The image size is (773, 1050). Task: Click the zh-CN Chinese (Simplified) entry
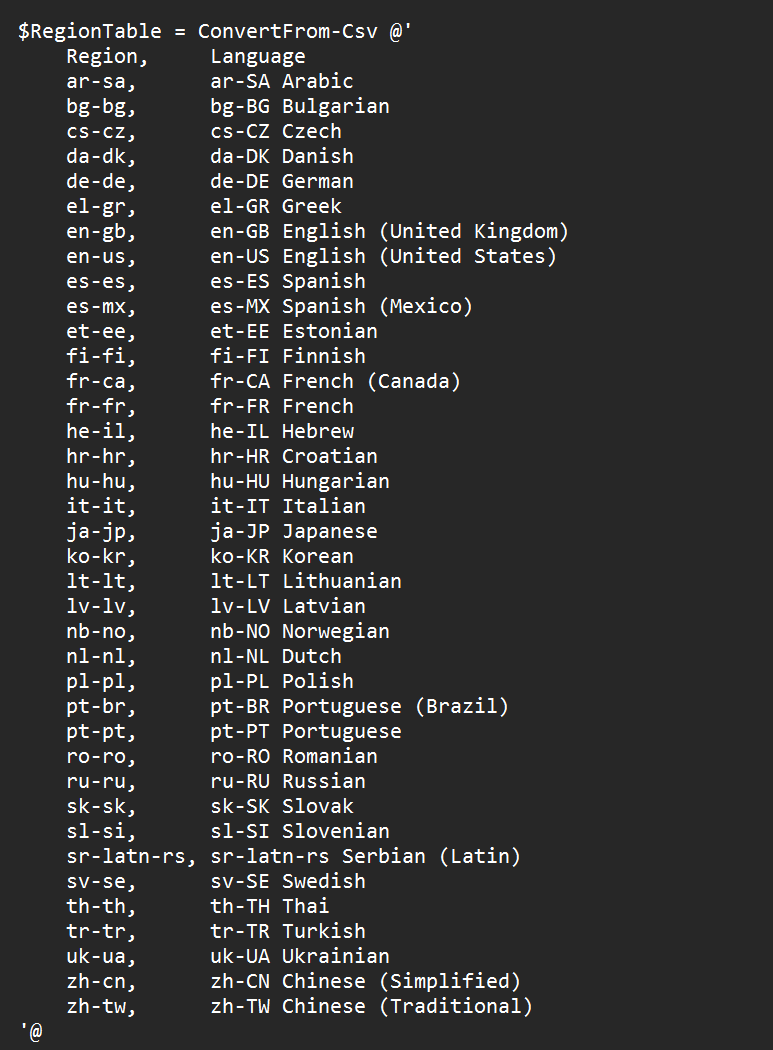pyautogui.click(x=366, y=982)
